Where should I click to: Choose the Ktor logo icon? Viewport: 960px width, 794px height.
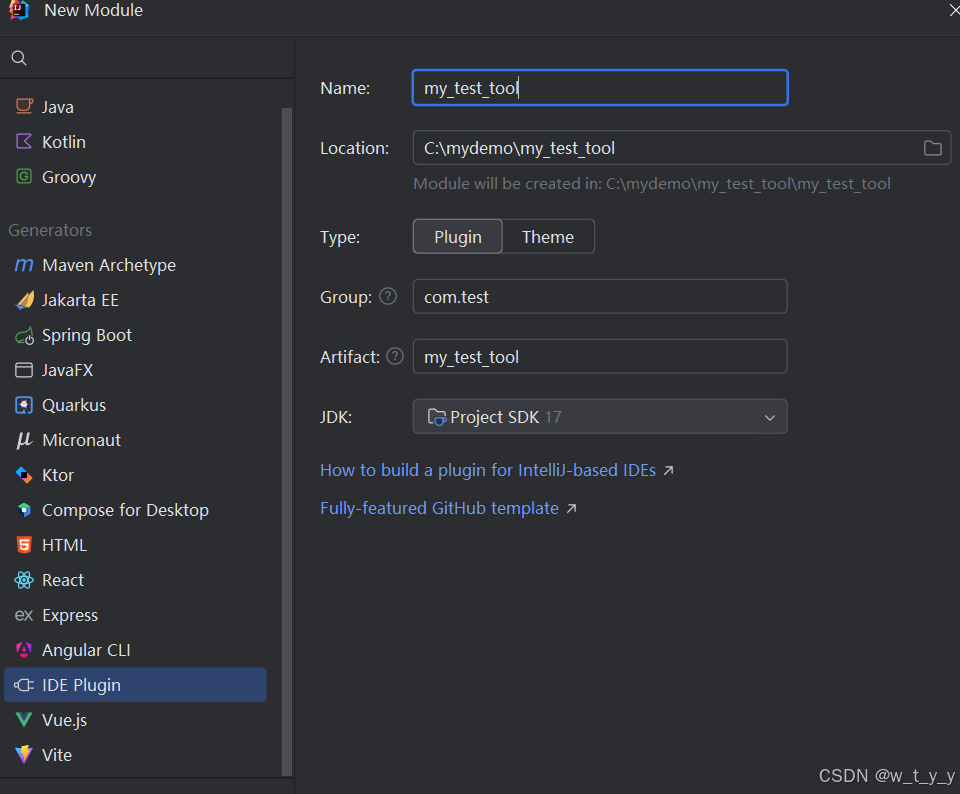pyautogui.click(x=24, y=475)
